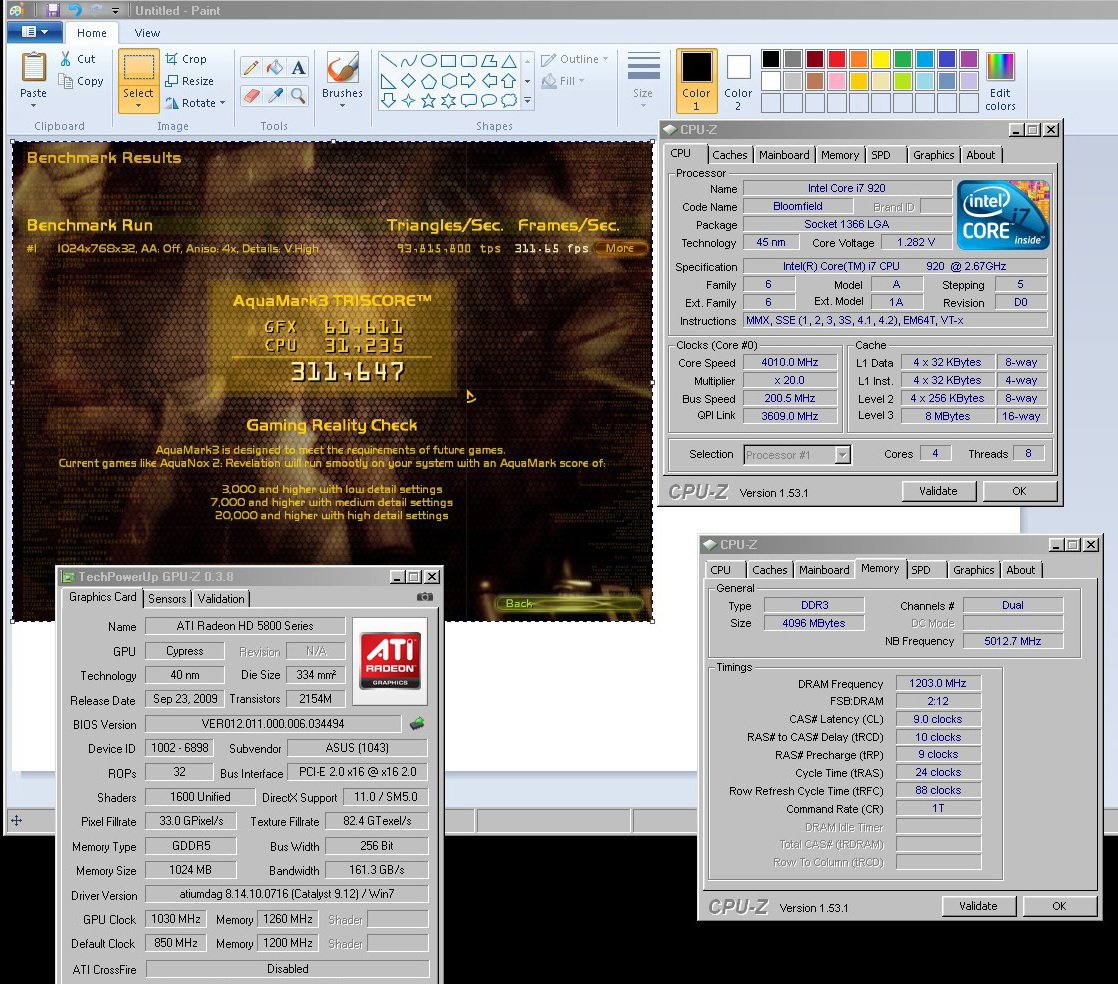Click Validate in the CPU-Z processor window

click(938, 491)
